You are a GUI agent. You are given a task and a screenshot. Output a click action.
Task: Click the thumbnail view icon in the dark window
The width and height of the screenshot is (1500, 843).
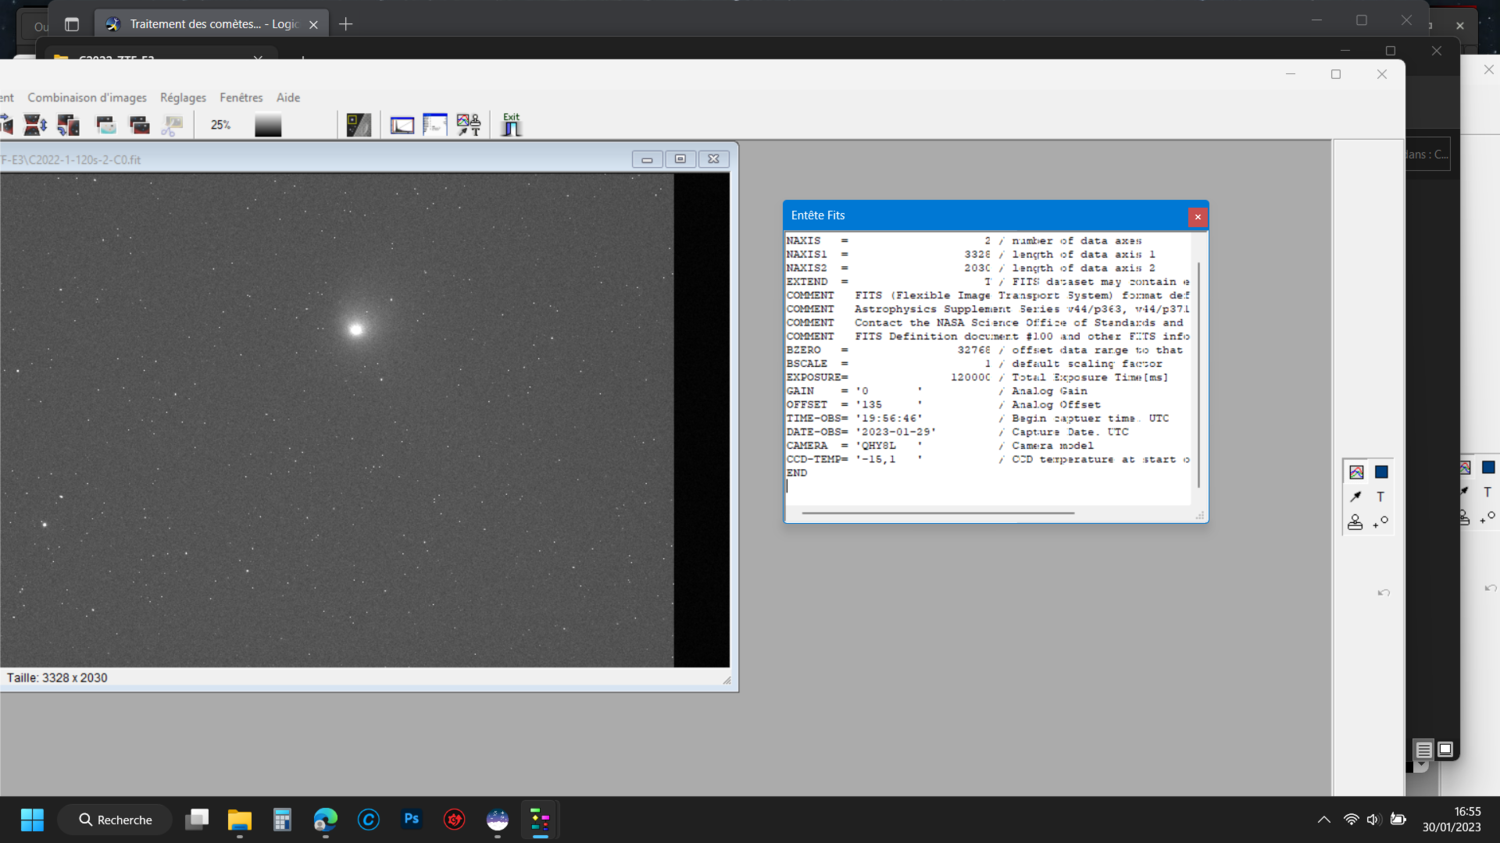pyautogui.click(x=1445, y=749)
